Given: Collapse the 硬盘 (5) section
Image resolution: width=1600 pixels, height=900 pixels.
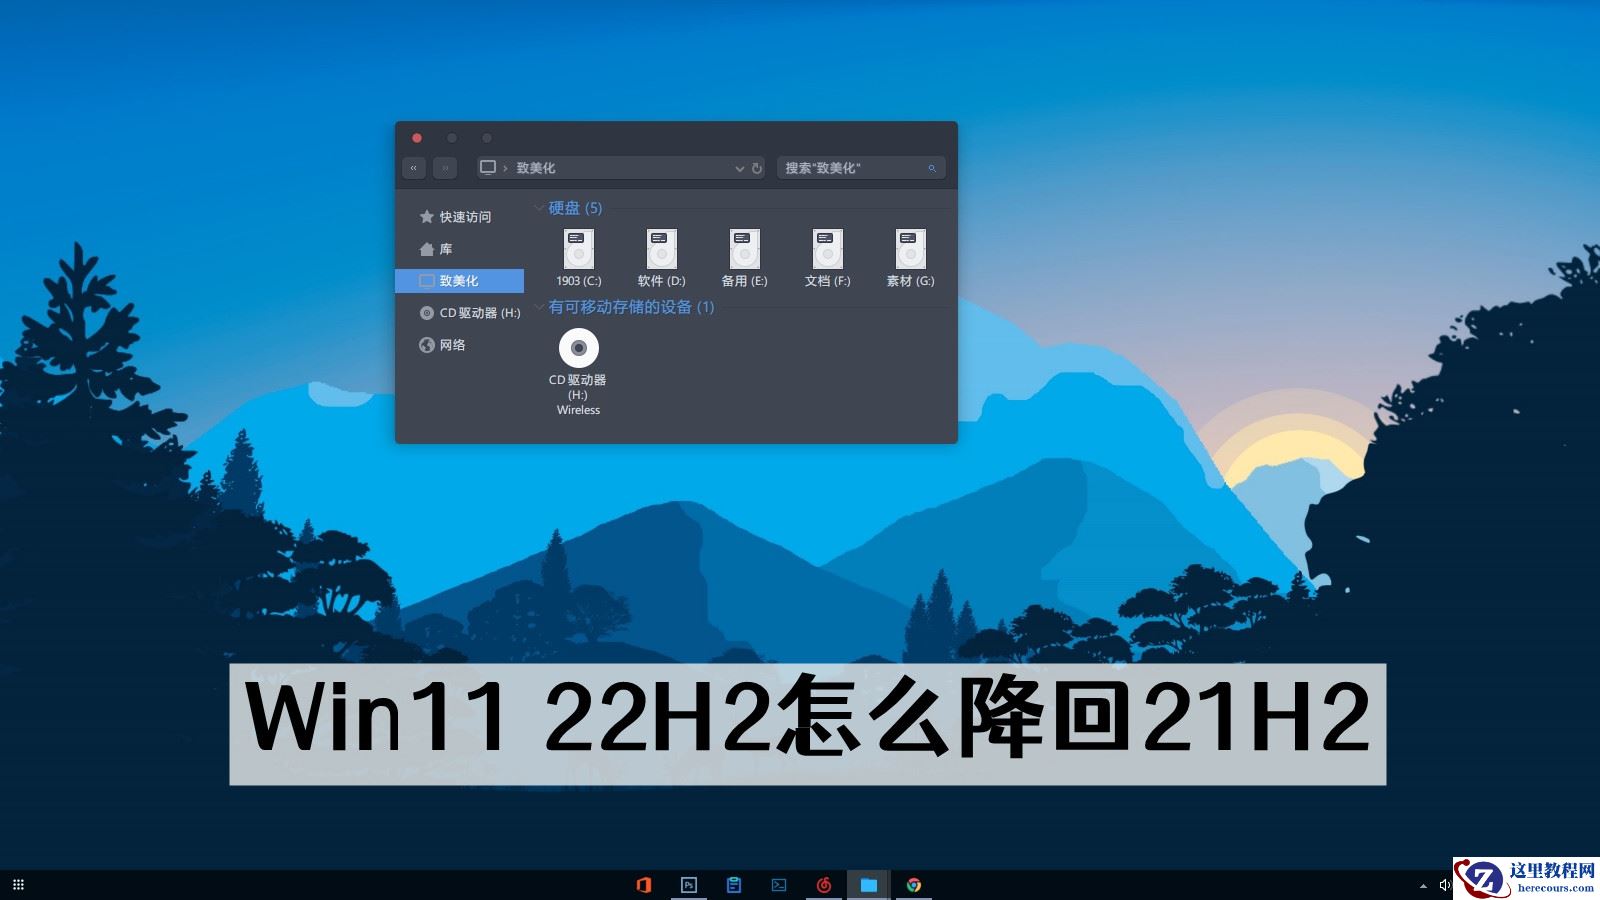Looking at the screenshot, I should [x=538, y=208].
